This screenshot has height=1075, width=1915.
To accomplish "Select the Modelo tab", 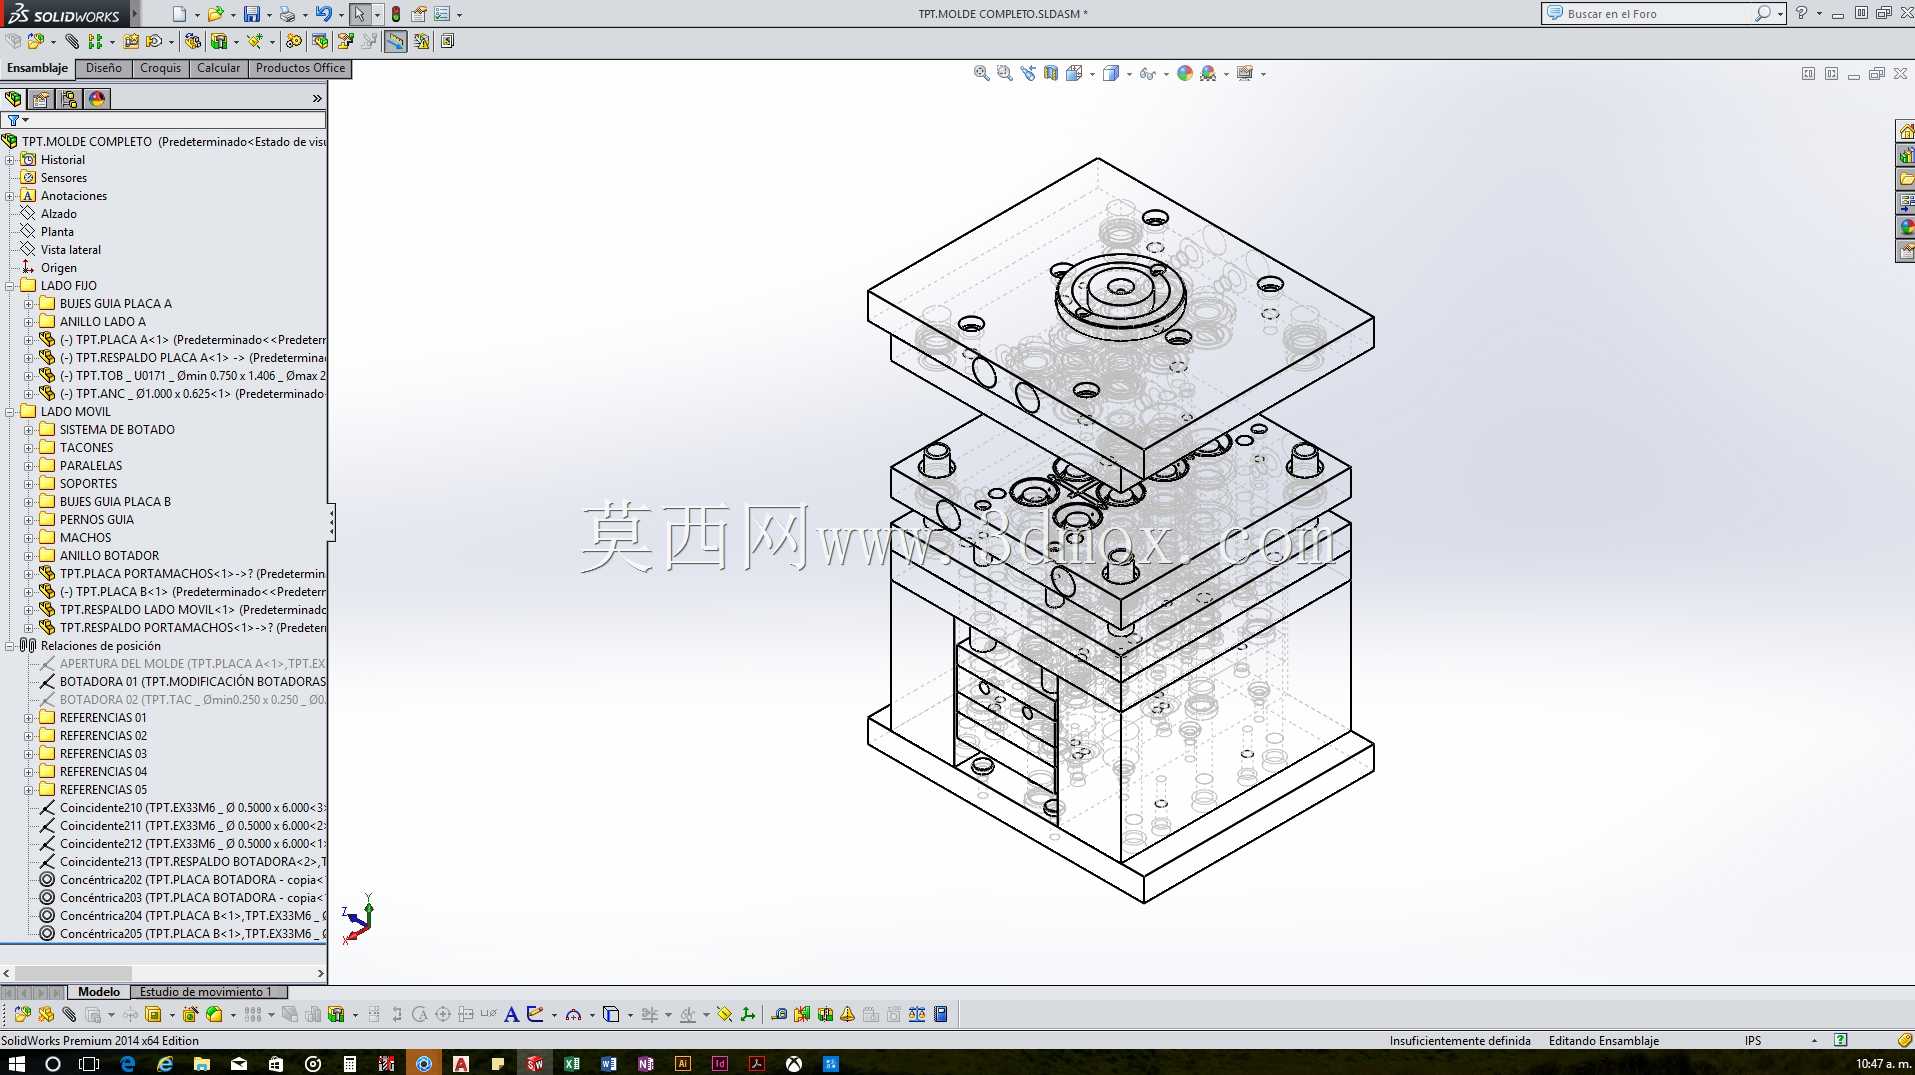I will [x=99, y=992].
